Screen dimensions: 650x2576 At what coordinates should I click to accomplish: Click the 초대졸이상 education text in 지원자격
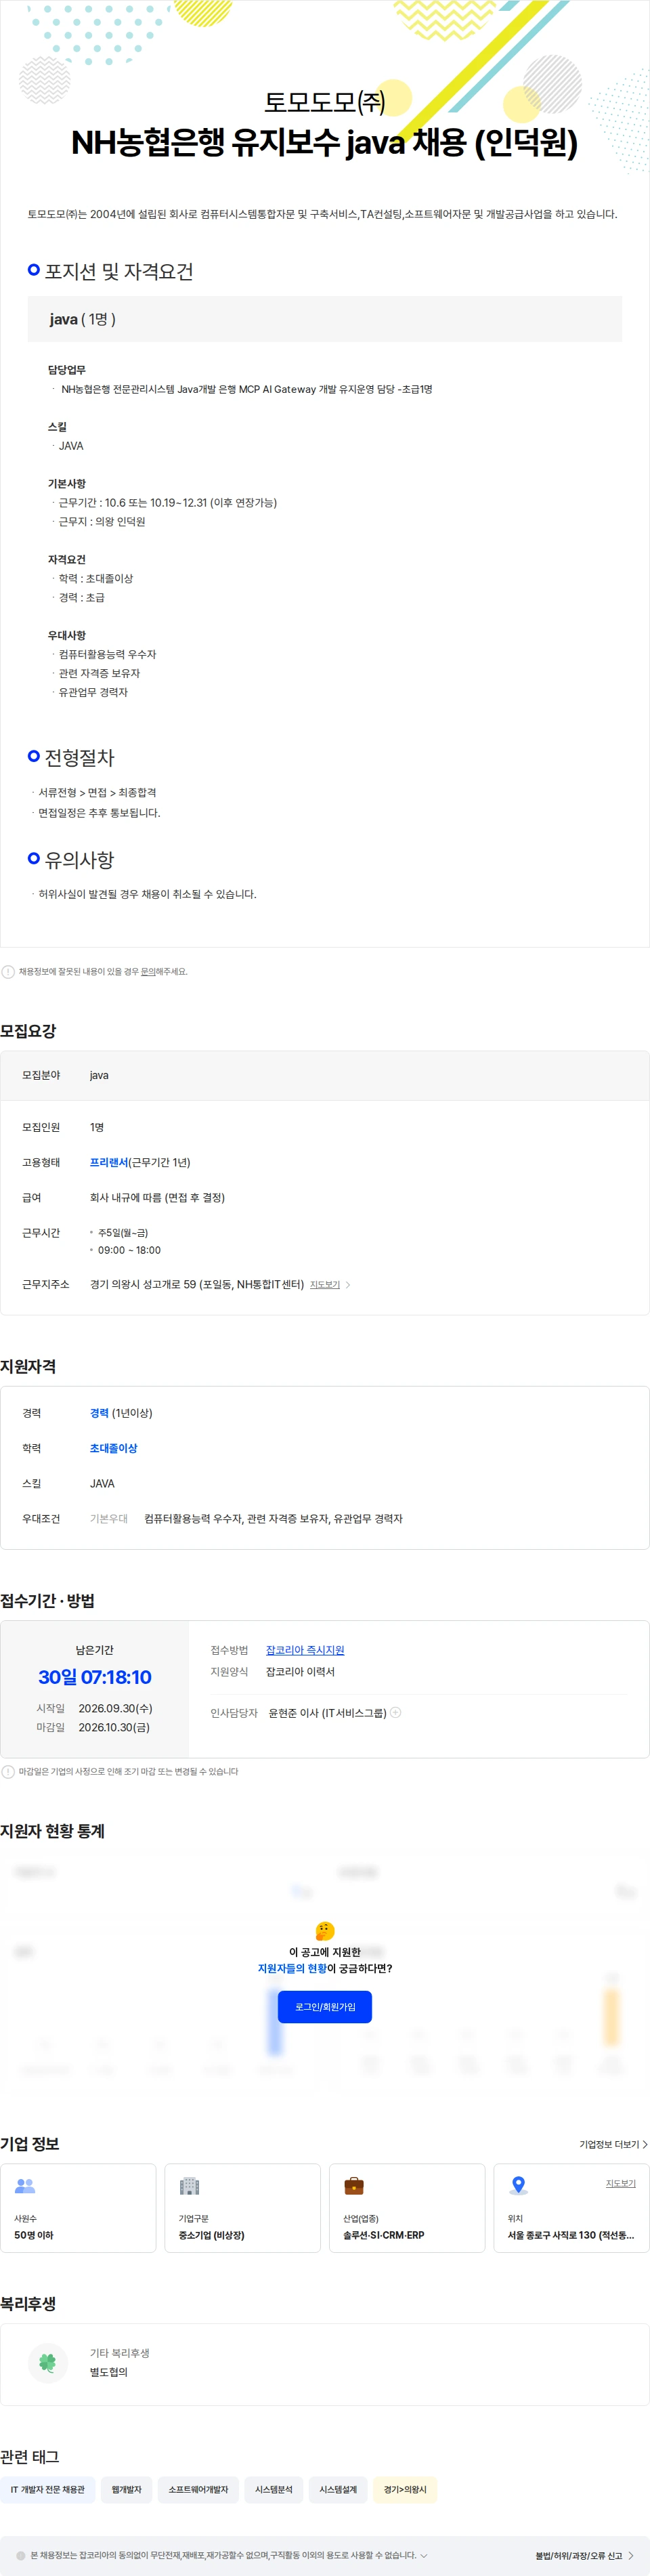pos(114,1448)
